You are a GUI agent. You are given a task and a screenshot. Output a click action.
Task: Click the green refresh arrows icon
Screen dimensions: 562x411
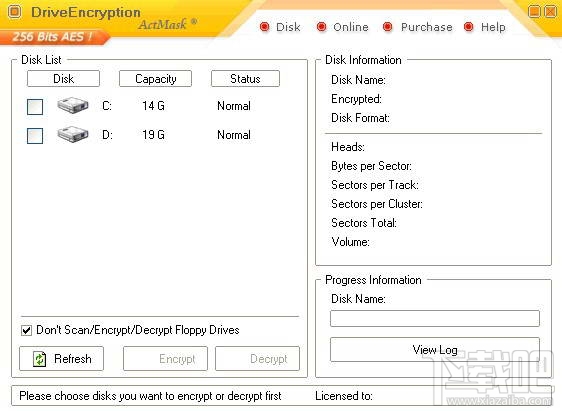(39, 359)
